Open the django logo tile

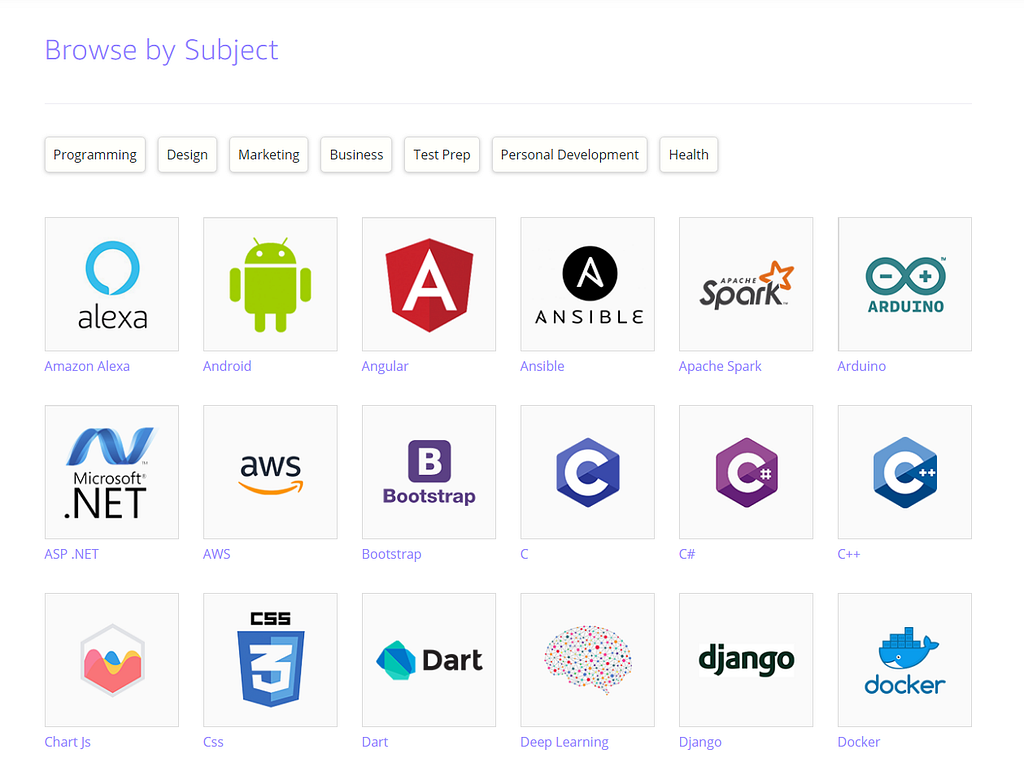pos(746,660)
